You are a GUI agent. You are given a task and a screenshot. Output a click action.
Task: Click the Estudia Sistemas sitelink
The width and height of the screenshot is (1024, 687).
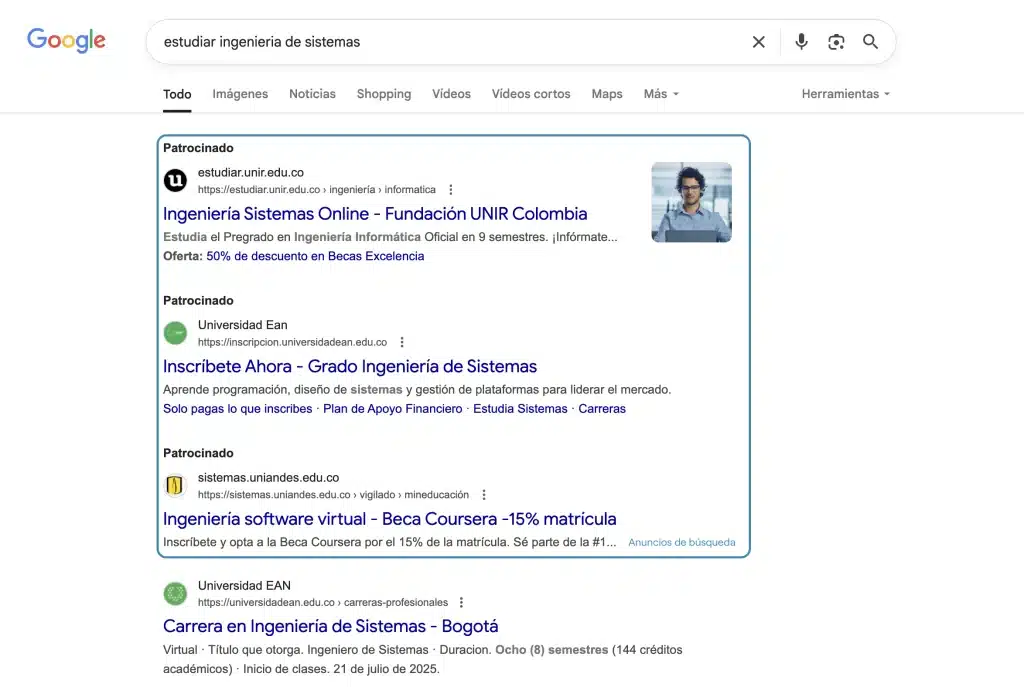coord(520,409)
